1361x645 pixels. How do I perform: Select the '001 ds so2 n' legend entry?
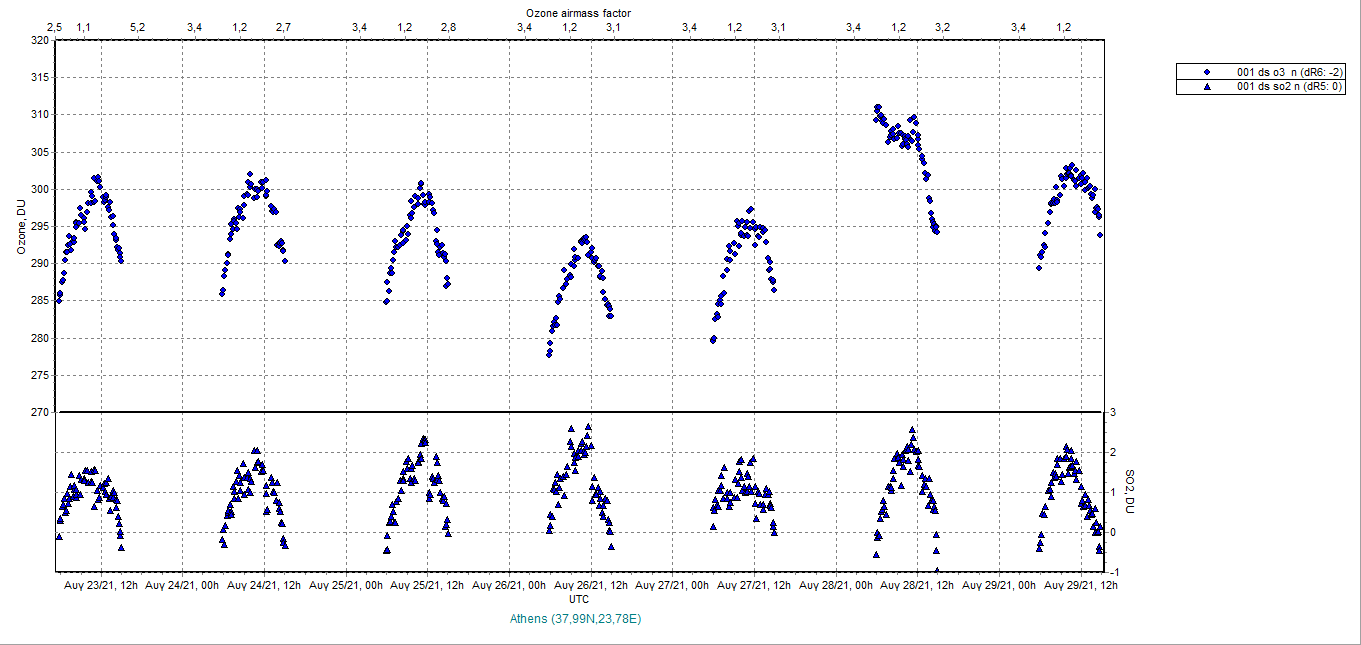1290,87
